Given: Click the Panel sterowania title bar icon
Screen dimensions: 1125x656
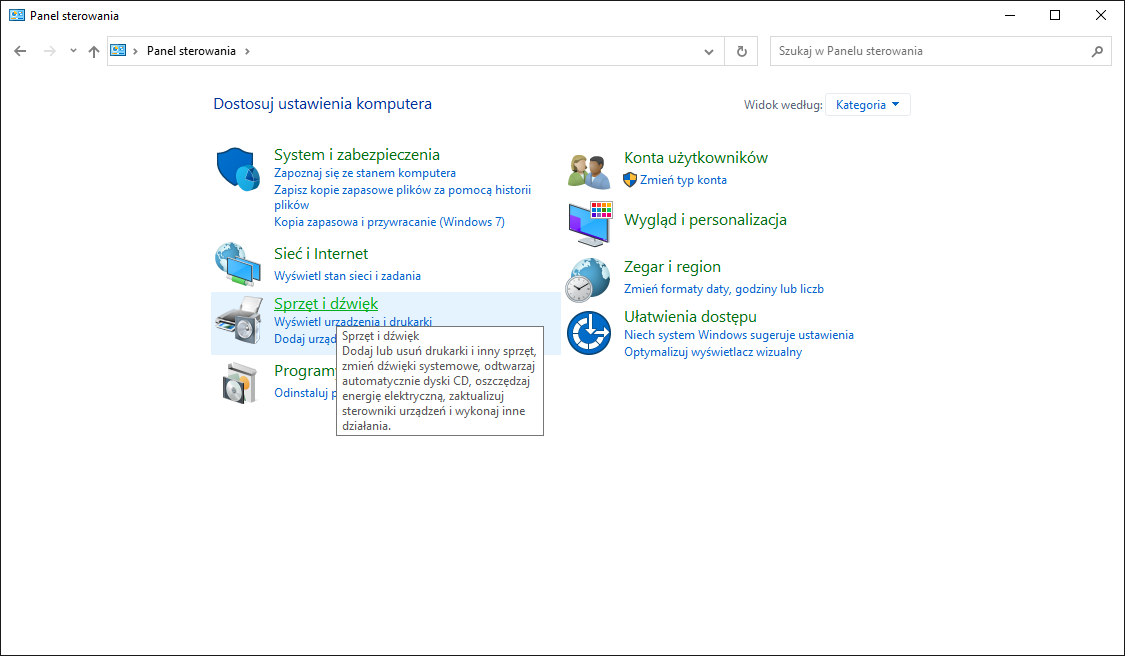Looking at the screenshot, I should (17, 15).
